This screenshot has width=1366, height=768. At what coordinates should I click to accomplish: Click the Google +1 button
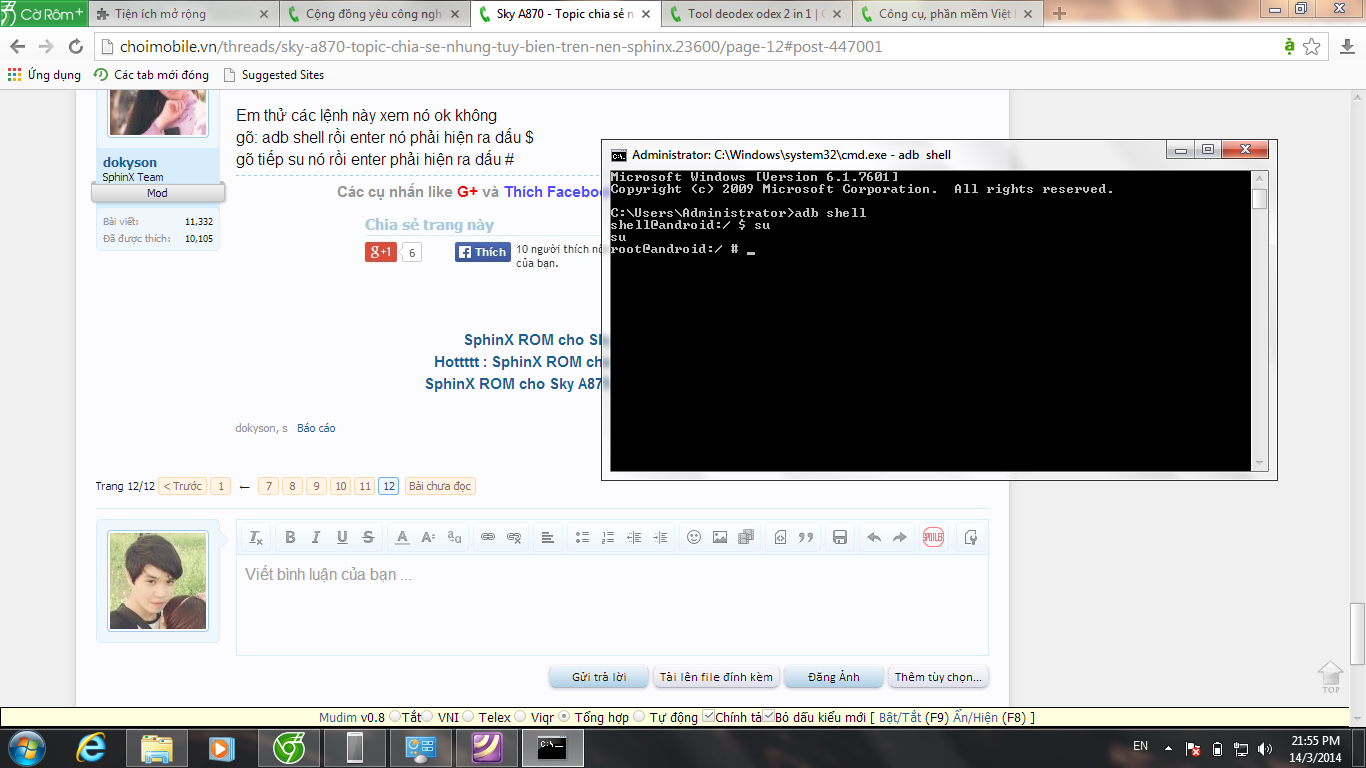[381, 252]
